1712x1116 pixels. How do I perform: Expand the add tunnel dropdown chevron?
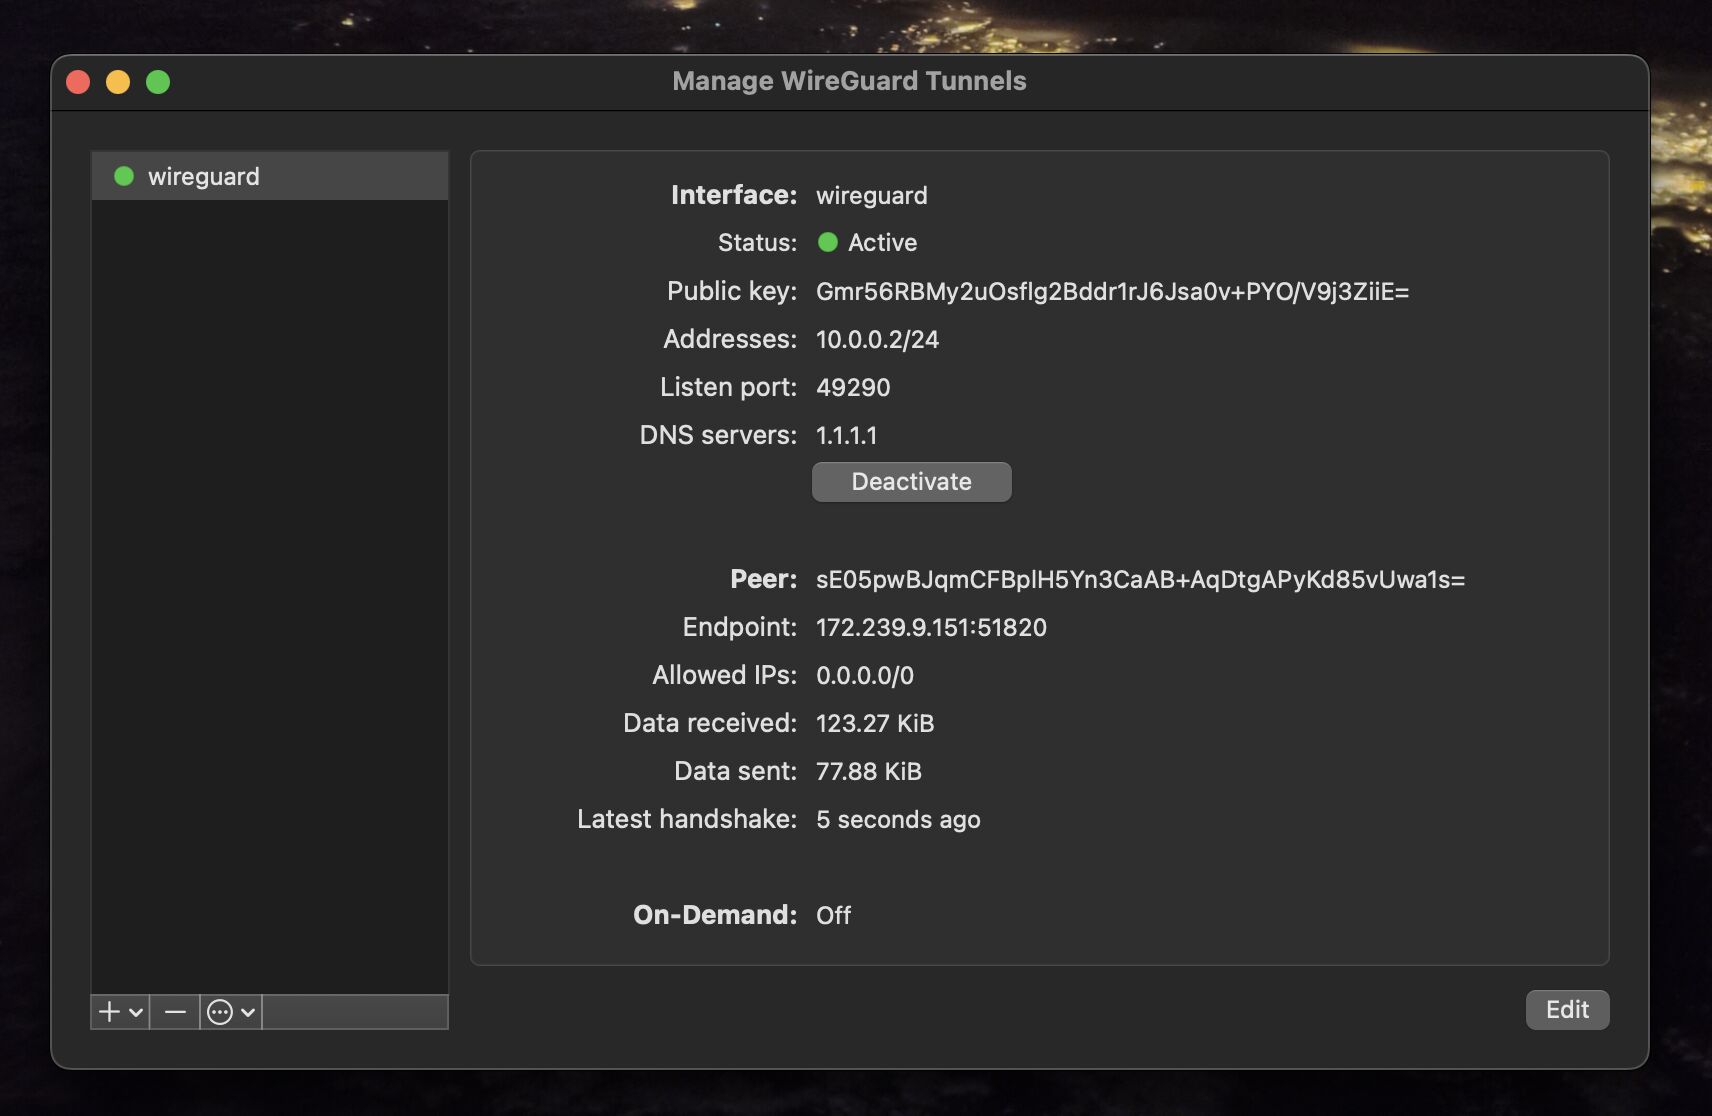pyautogui.click(x=136, y=1013)
